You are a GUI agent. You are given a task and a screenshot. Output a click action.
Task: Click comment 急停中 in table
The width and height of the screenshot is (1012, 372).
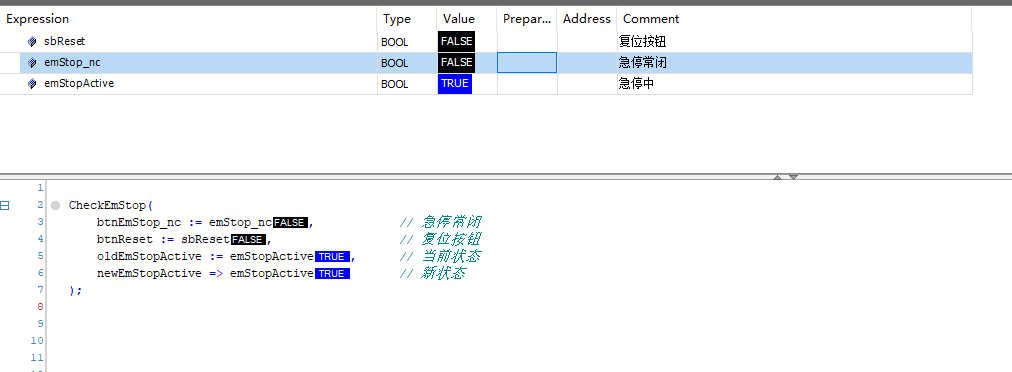coord(636,83)
